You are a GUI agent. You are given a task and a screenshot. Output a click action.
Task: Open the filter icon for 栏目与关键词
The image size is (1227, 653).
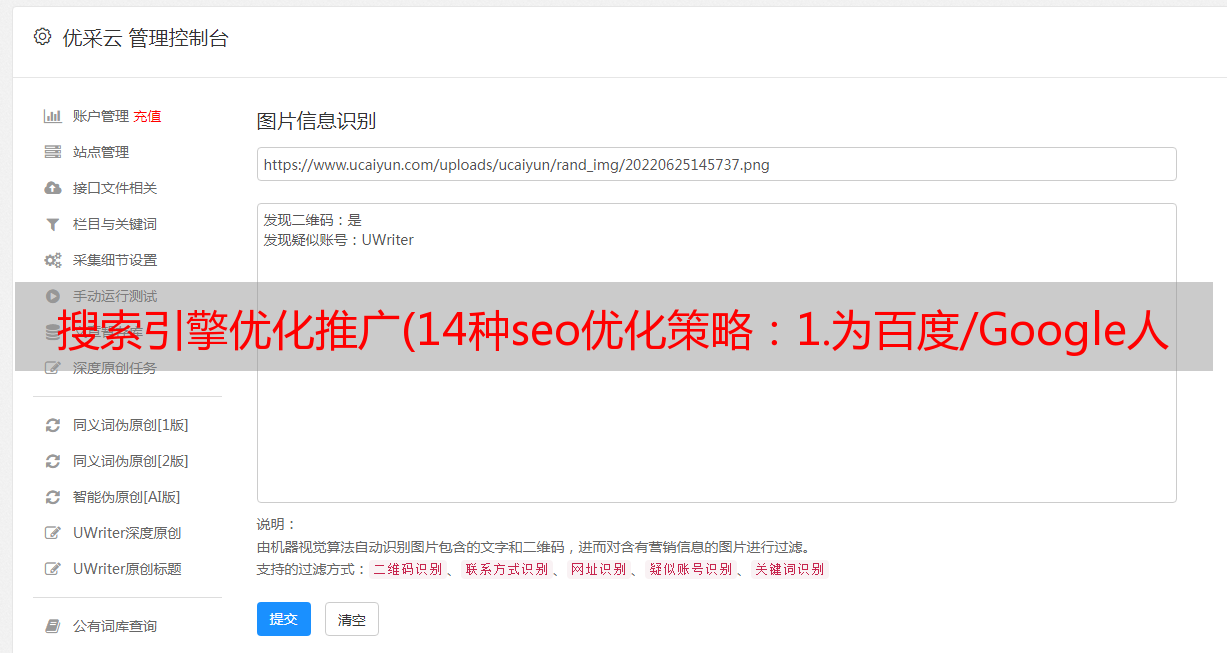53,224
